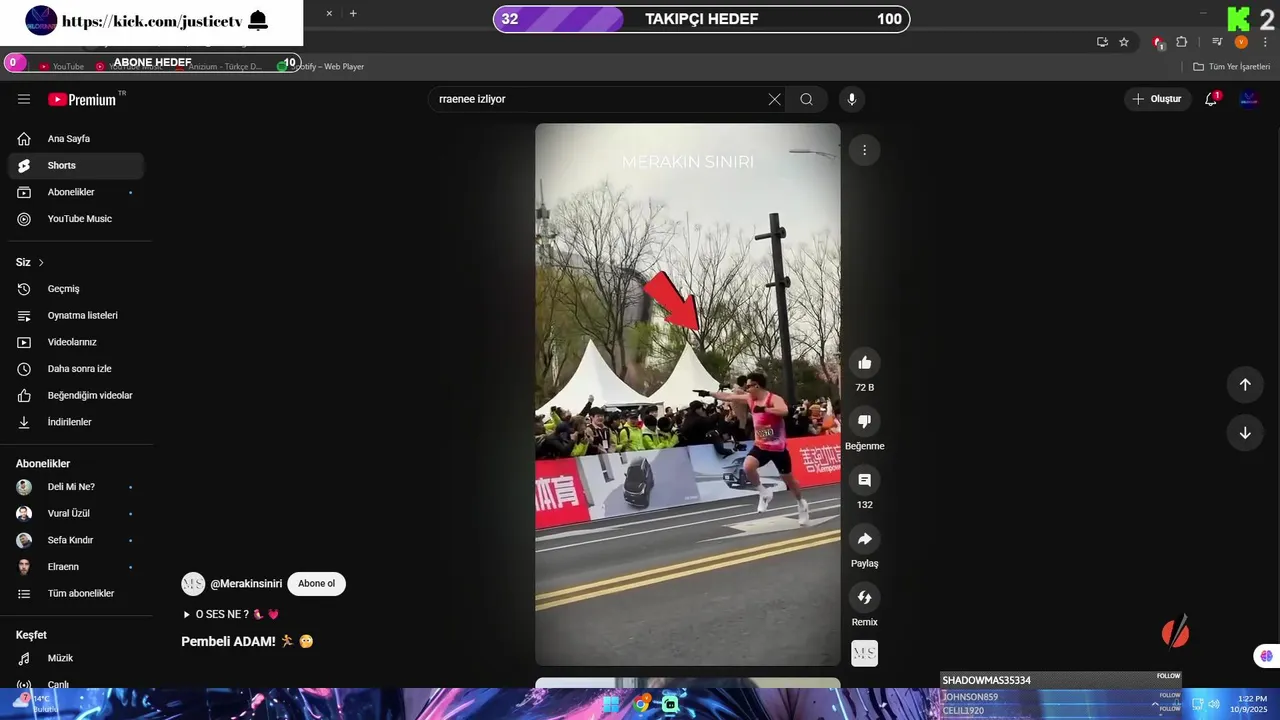This screenshot has width=1280, height=720.
Task: Open Abonelikler in the sidebar
Action: click(76, 192)
